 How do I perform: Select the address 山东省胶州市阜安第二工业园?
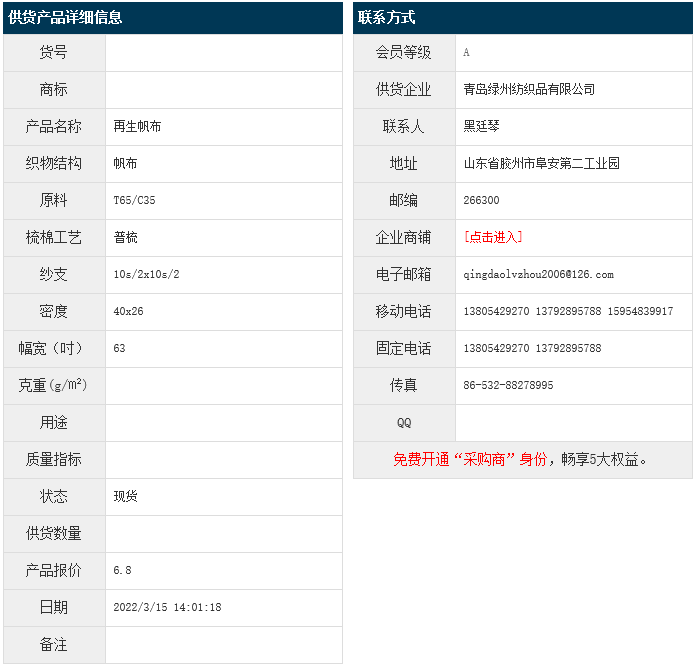click(x=541, y=163)
